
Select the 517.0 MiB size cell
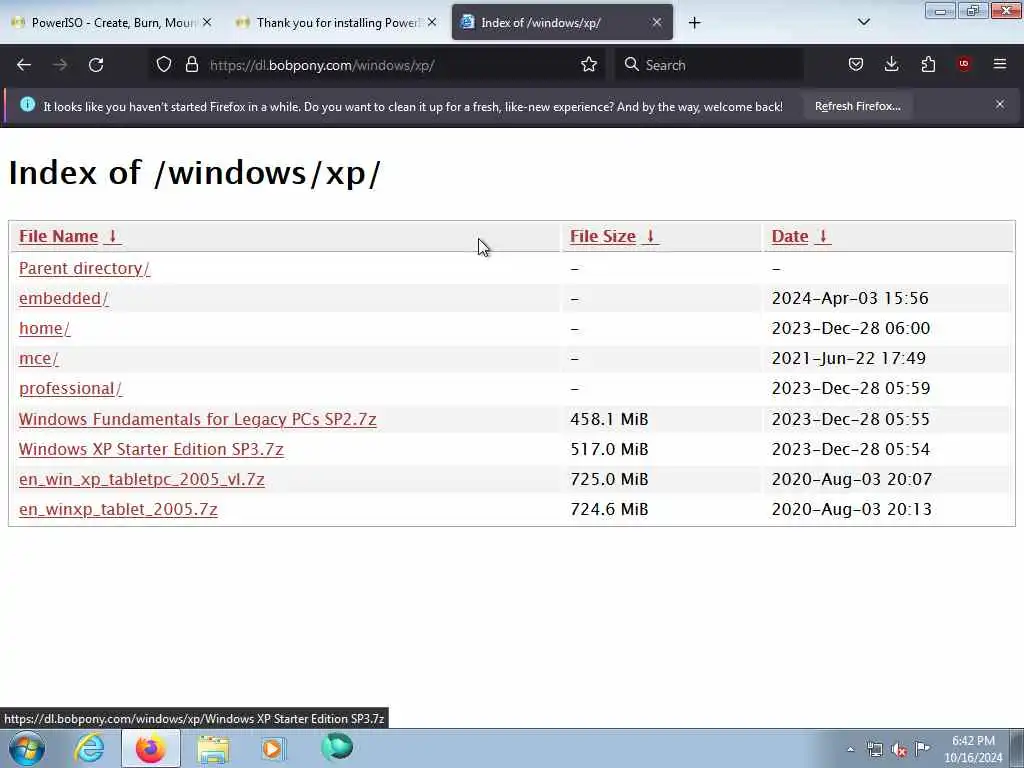609,449
